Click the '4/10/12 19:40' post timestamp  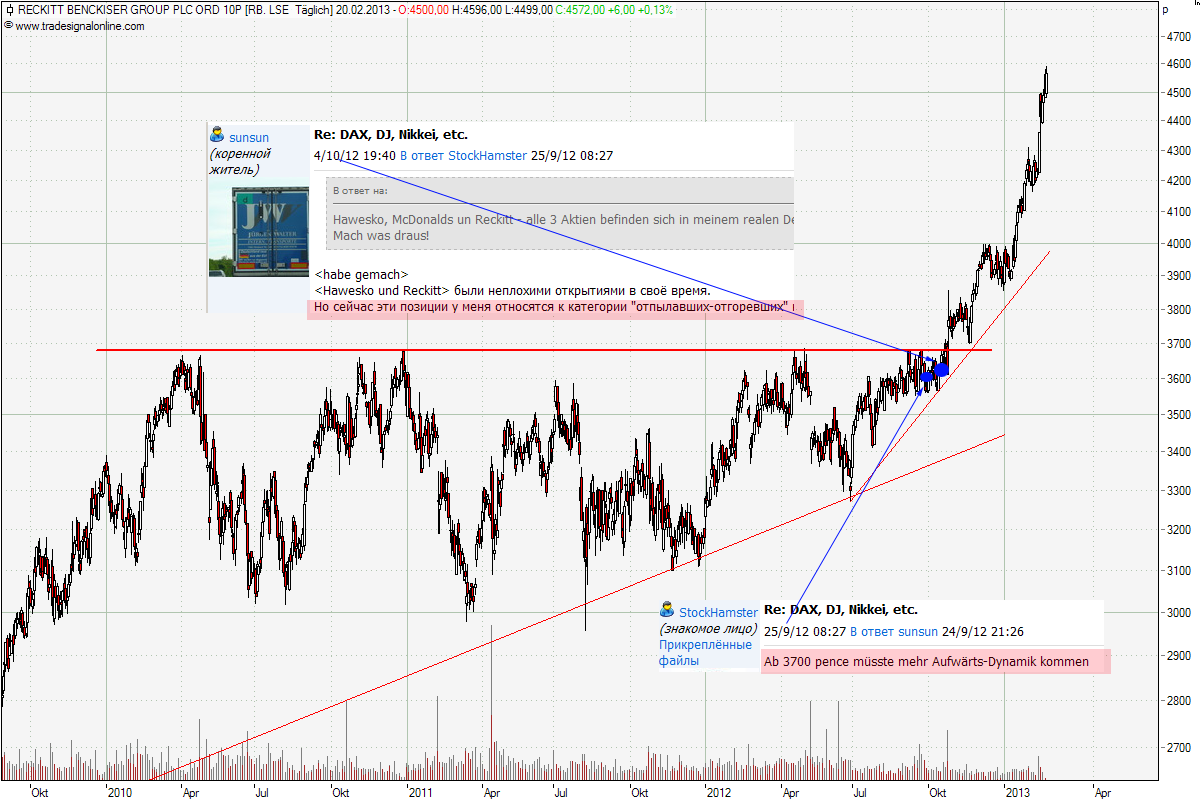tap(355, 155)
